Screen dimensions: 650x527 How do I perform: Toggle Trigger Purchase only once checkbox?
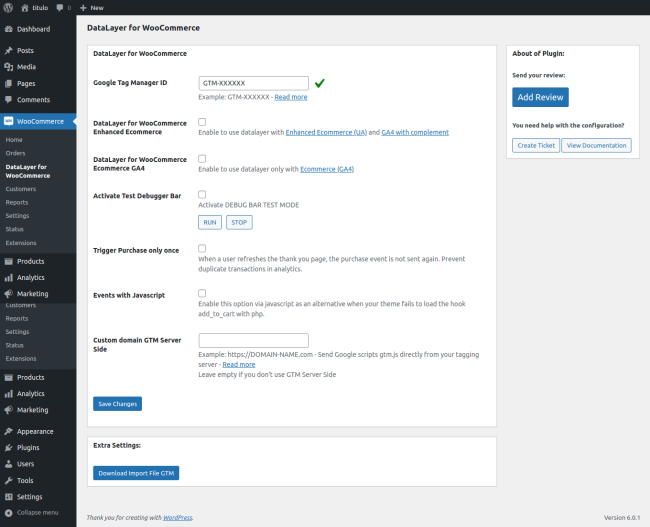pos(202,248)
